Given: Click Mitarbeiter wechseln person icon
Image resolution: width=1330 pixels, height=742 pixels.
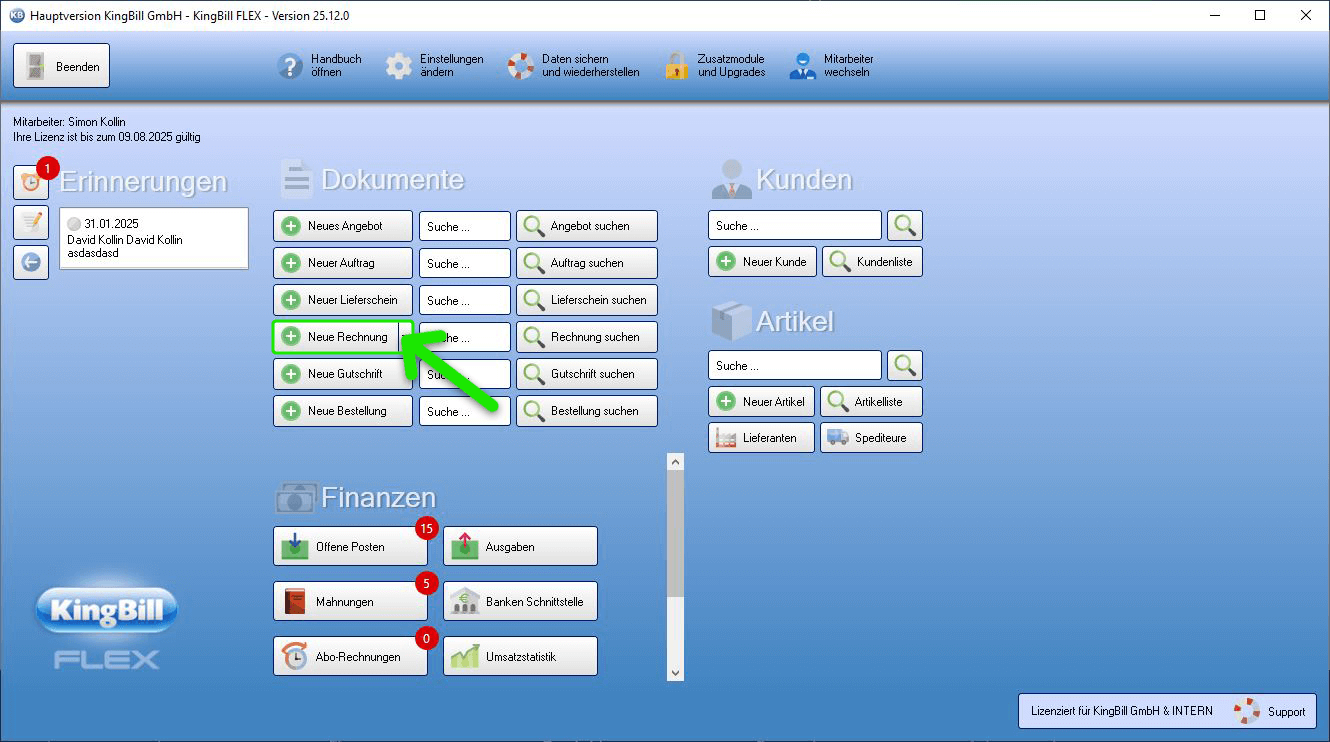Looking at the screenshot, I should pyautogui.click(x=802, y=66).
